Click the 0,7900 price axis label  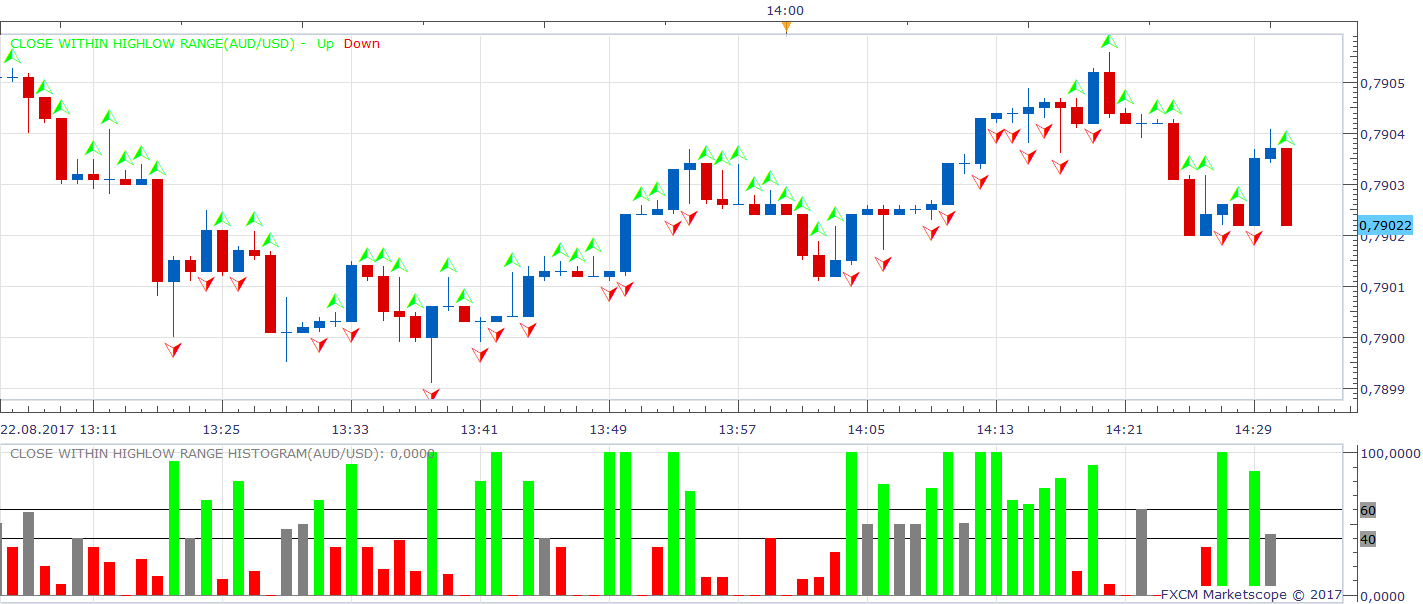[1380, 340]
